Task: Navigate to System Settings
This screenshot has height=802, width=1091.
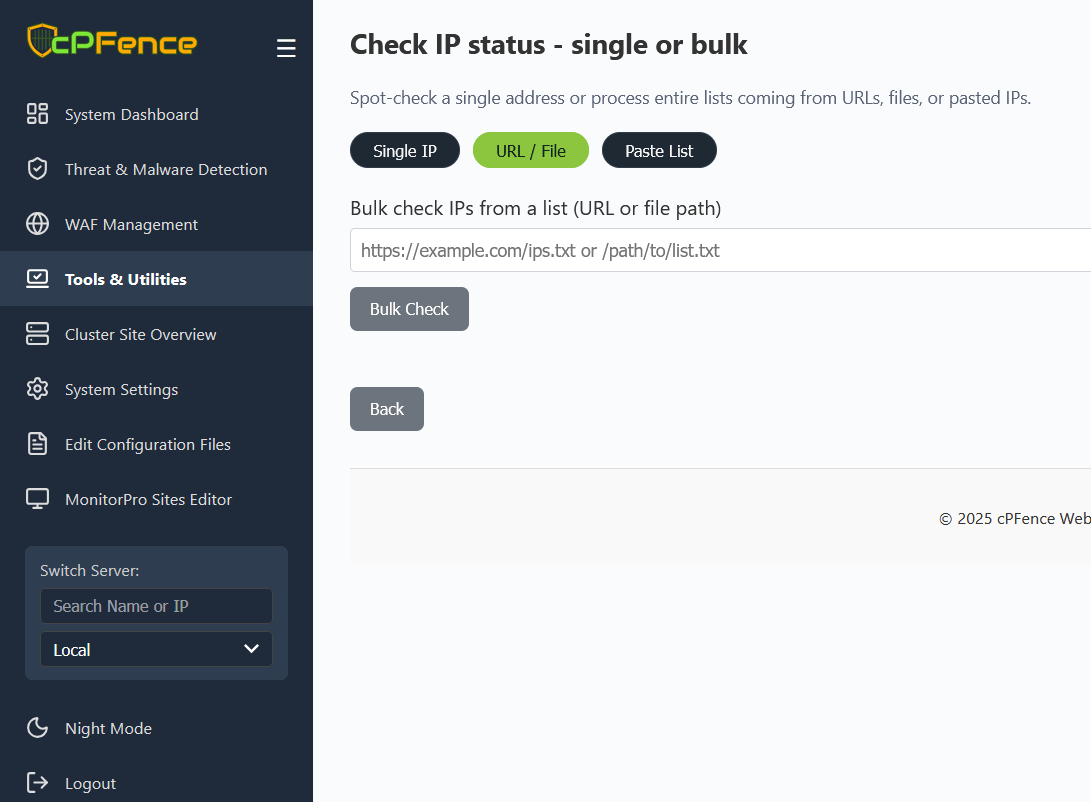Action: tap(157, 389)
